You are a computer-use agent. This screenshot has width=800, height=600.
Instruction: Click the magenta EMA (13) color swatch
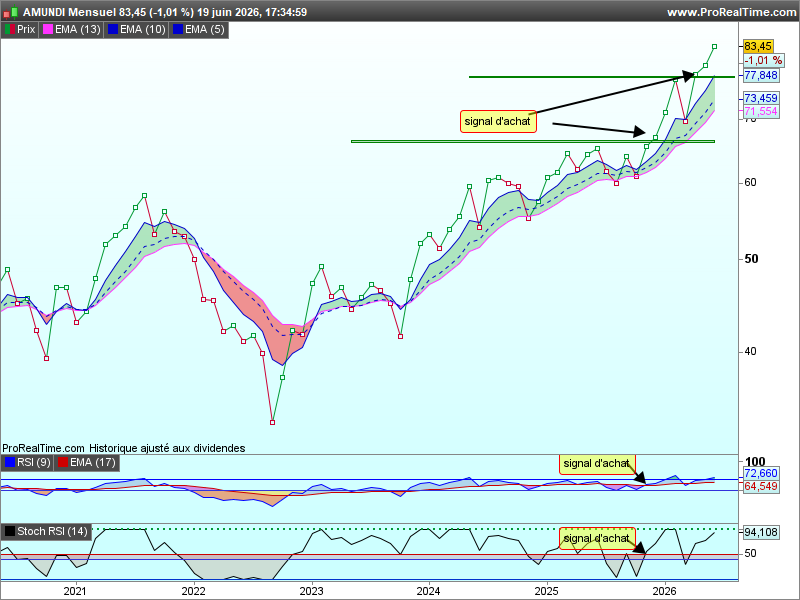pyautogui.click(x=47, y=30)
